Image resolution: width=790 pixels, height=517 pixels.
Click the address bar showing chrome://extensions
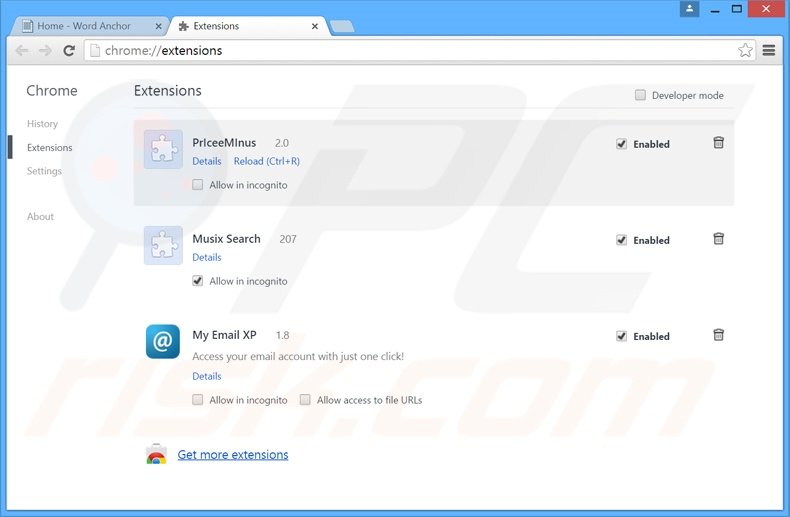pyautogui.click(x=400, y=50)
